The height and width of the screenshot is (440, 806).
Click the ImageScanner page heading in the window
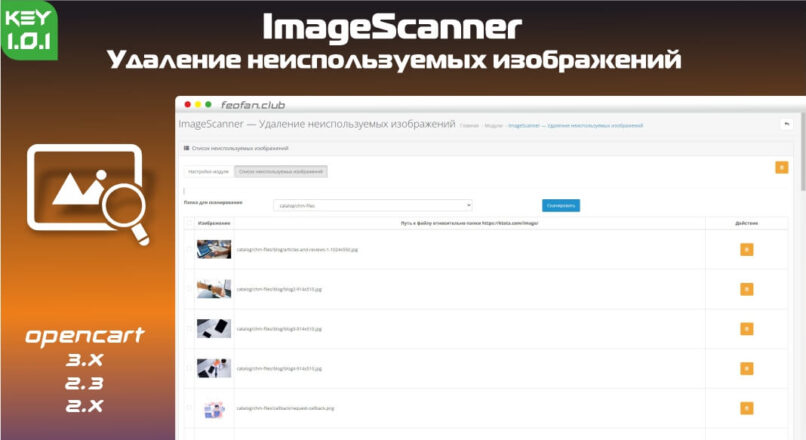317,124
